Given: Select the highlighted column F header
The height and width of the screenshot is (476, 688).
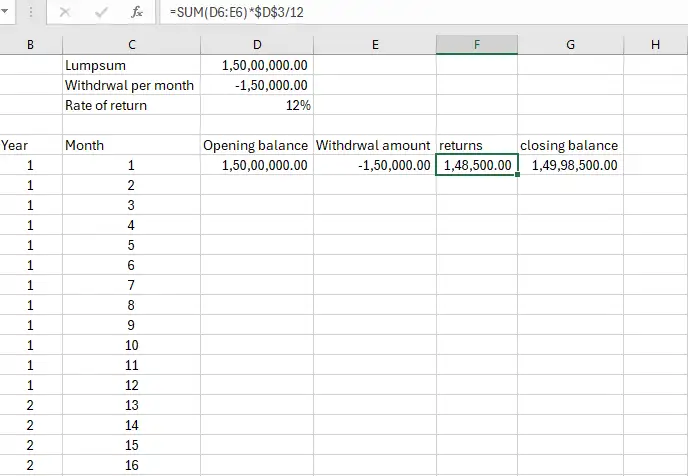Looking at the screenshot, I should tap(477, 44).
